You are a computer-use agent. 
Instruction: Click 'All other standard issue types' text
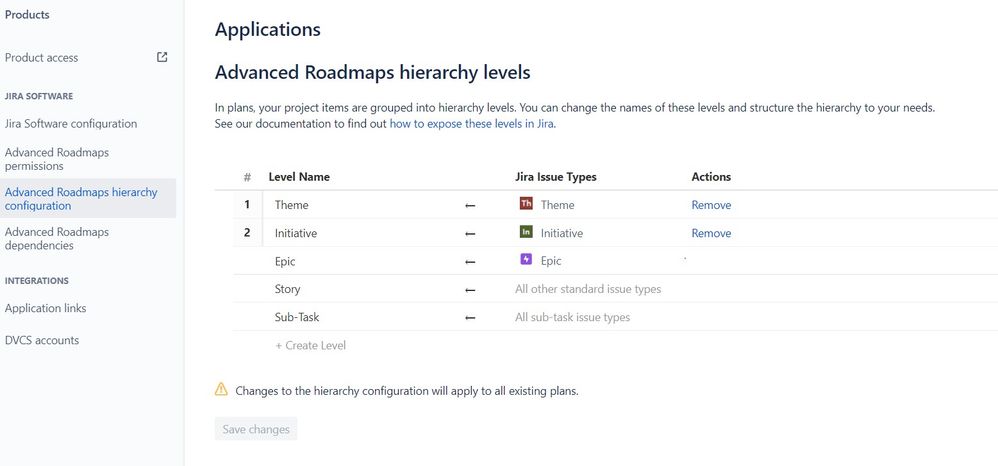click(x=588, y=289)
